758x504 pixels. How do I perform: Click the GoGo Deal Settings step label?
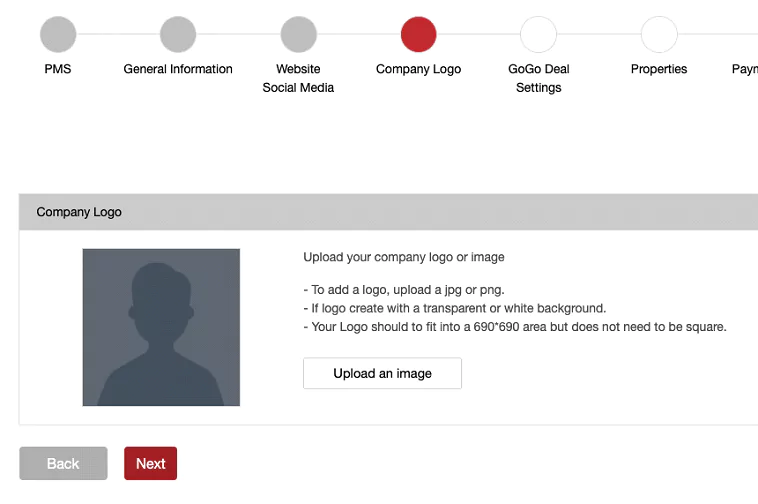[x=539, y=78]
